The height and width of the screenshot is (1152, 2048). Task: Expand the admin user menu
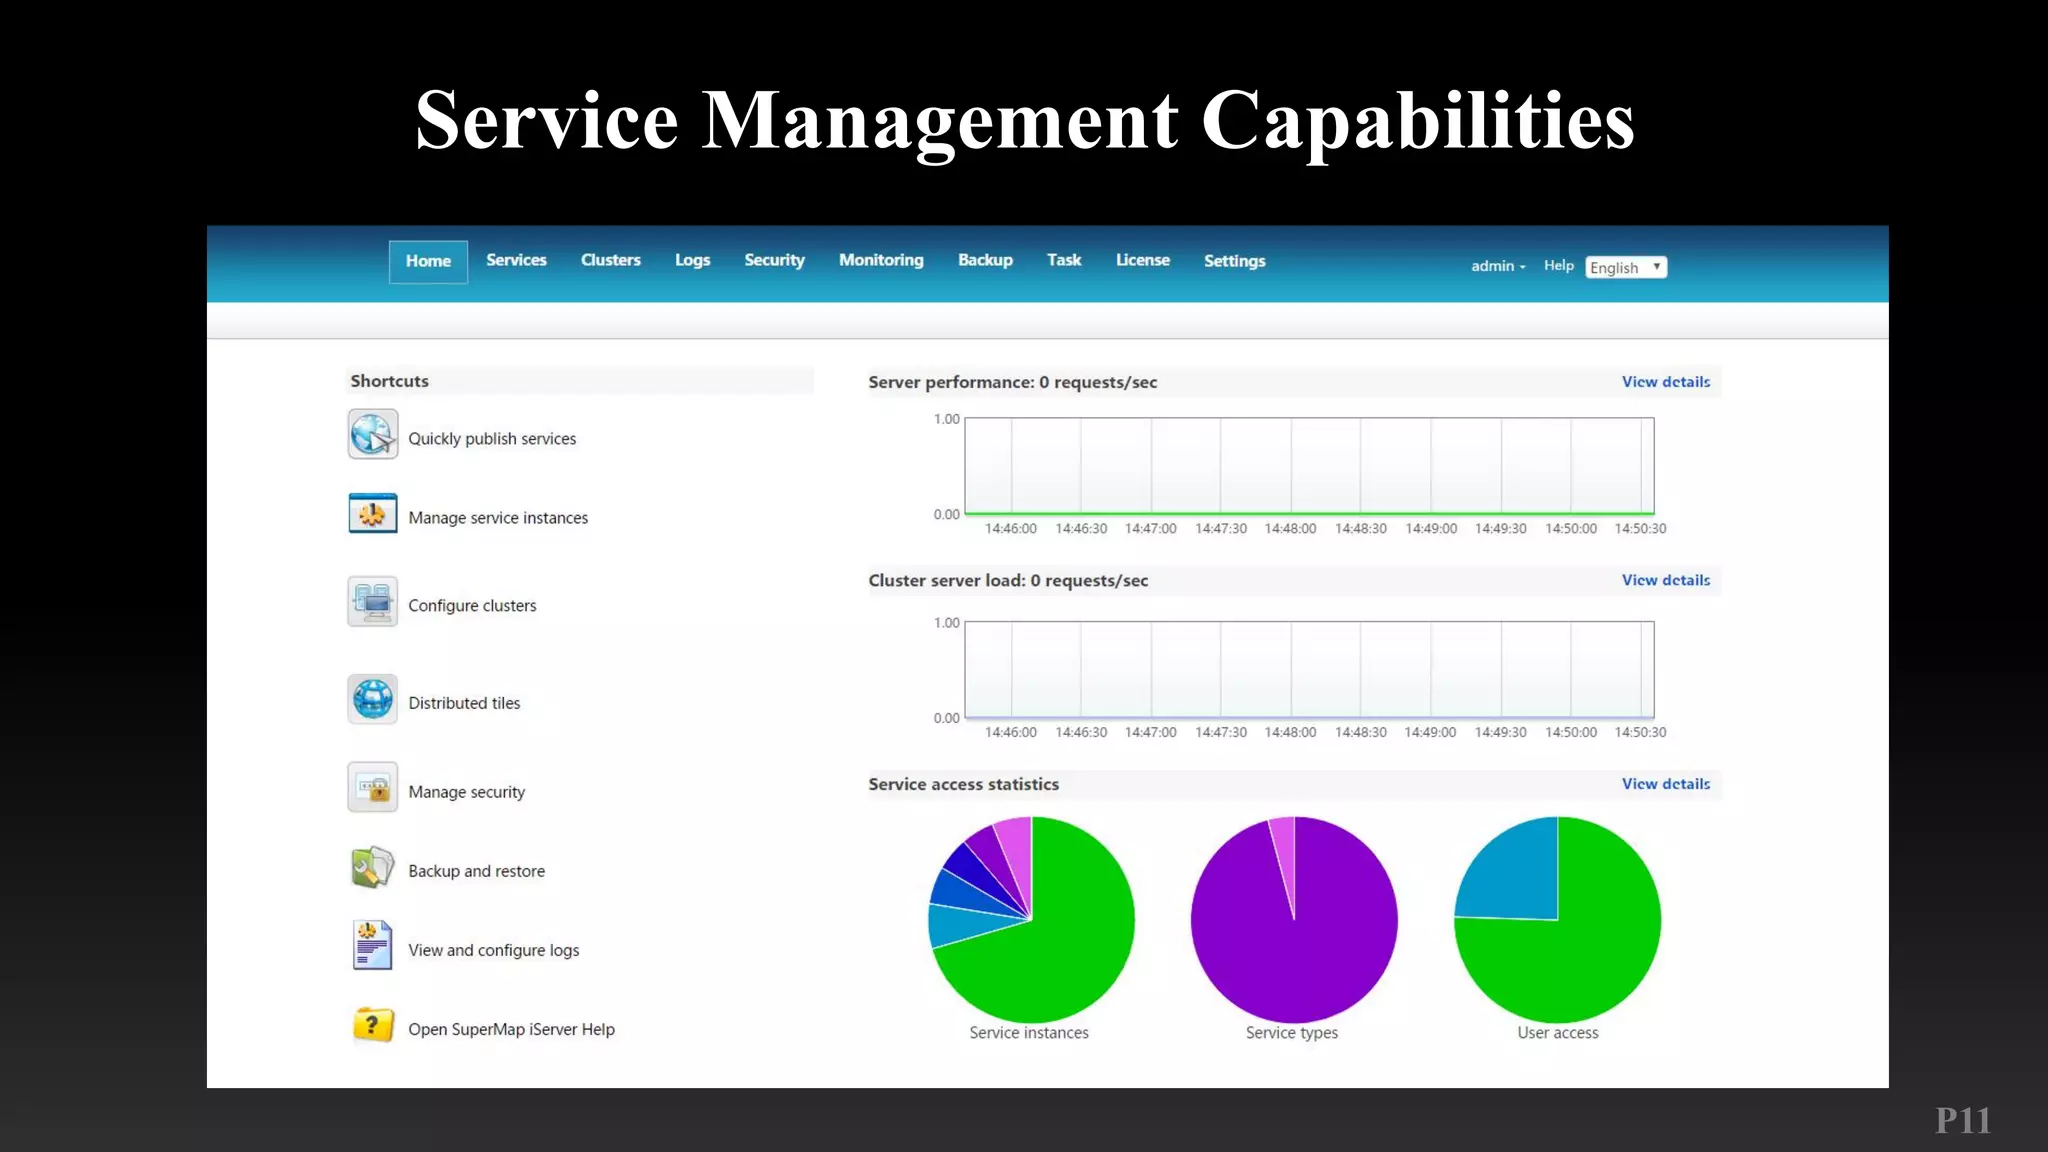(1498, 266)
